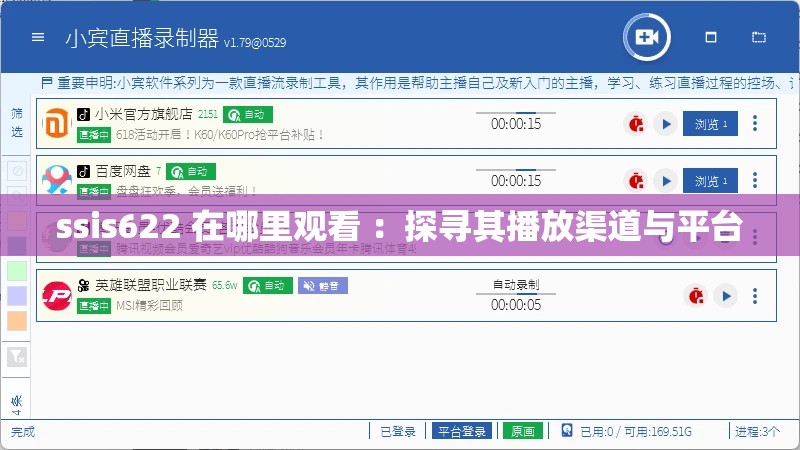Screen dimensions: 800x450
Task: Click the progress bar above 小米官方旗舰店 timer
Action: pos(516,112)
